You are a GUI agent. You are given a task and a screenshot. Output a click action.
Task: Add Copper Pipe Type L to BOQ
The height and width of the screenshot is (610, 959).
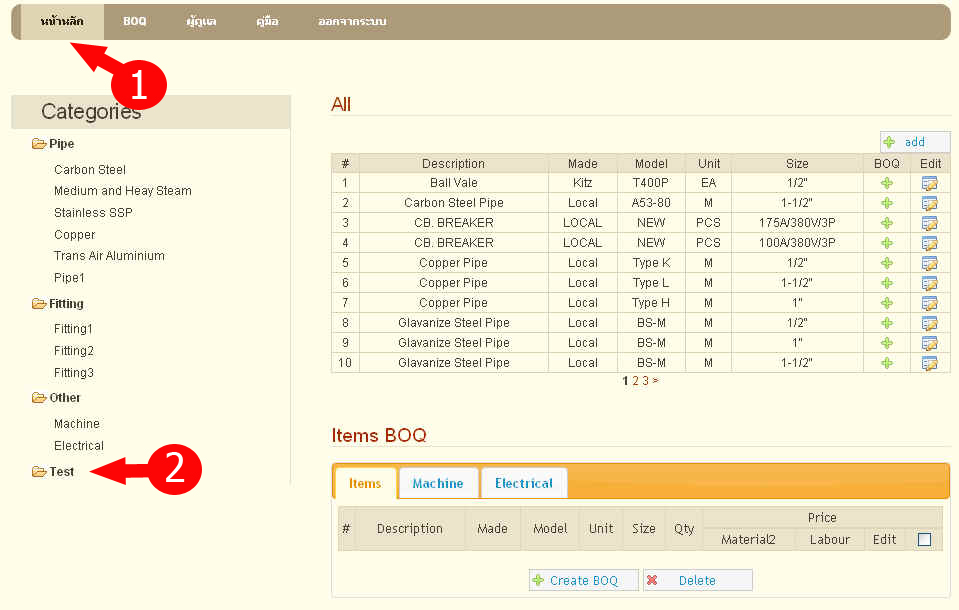pos(886,283)
